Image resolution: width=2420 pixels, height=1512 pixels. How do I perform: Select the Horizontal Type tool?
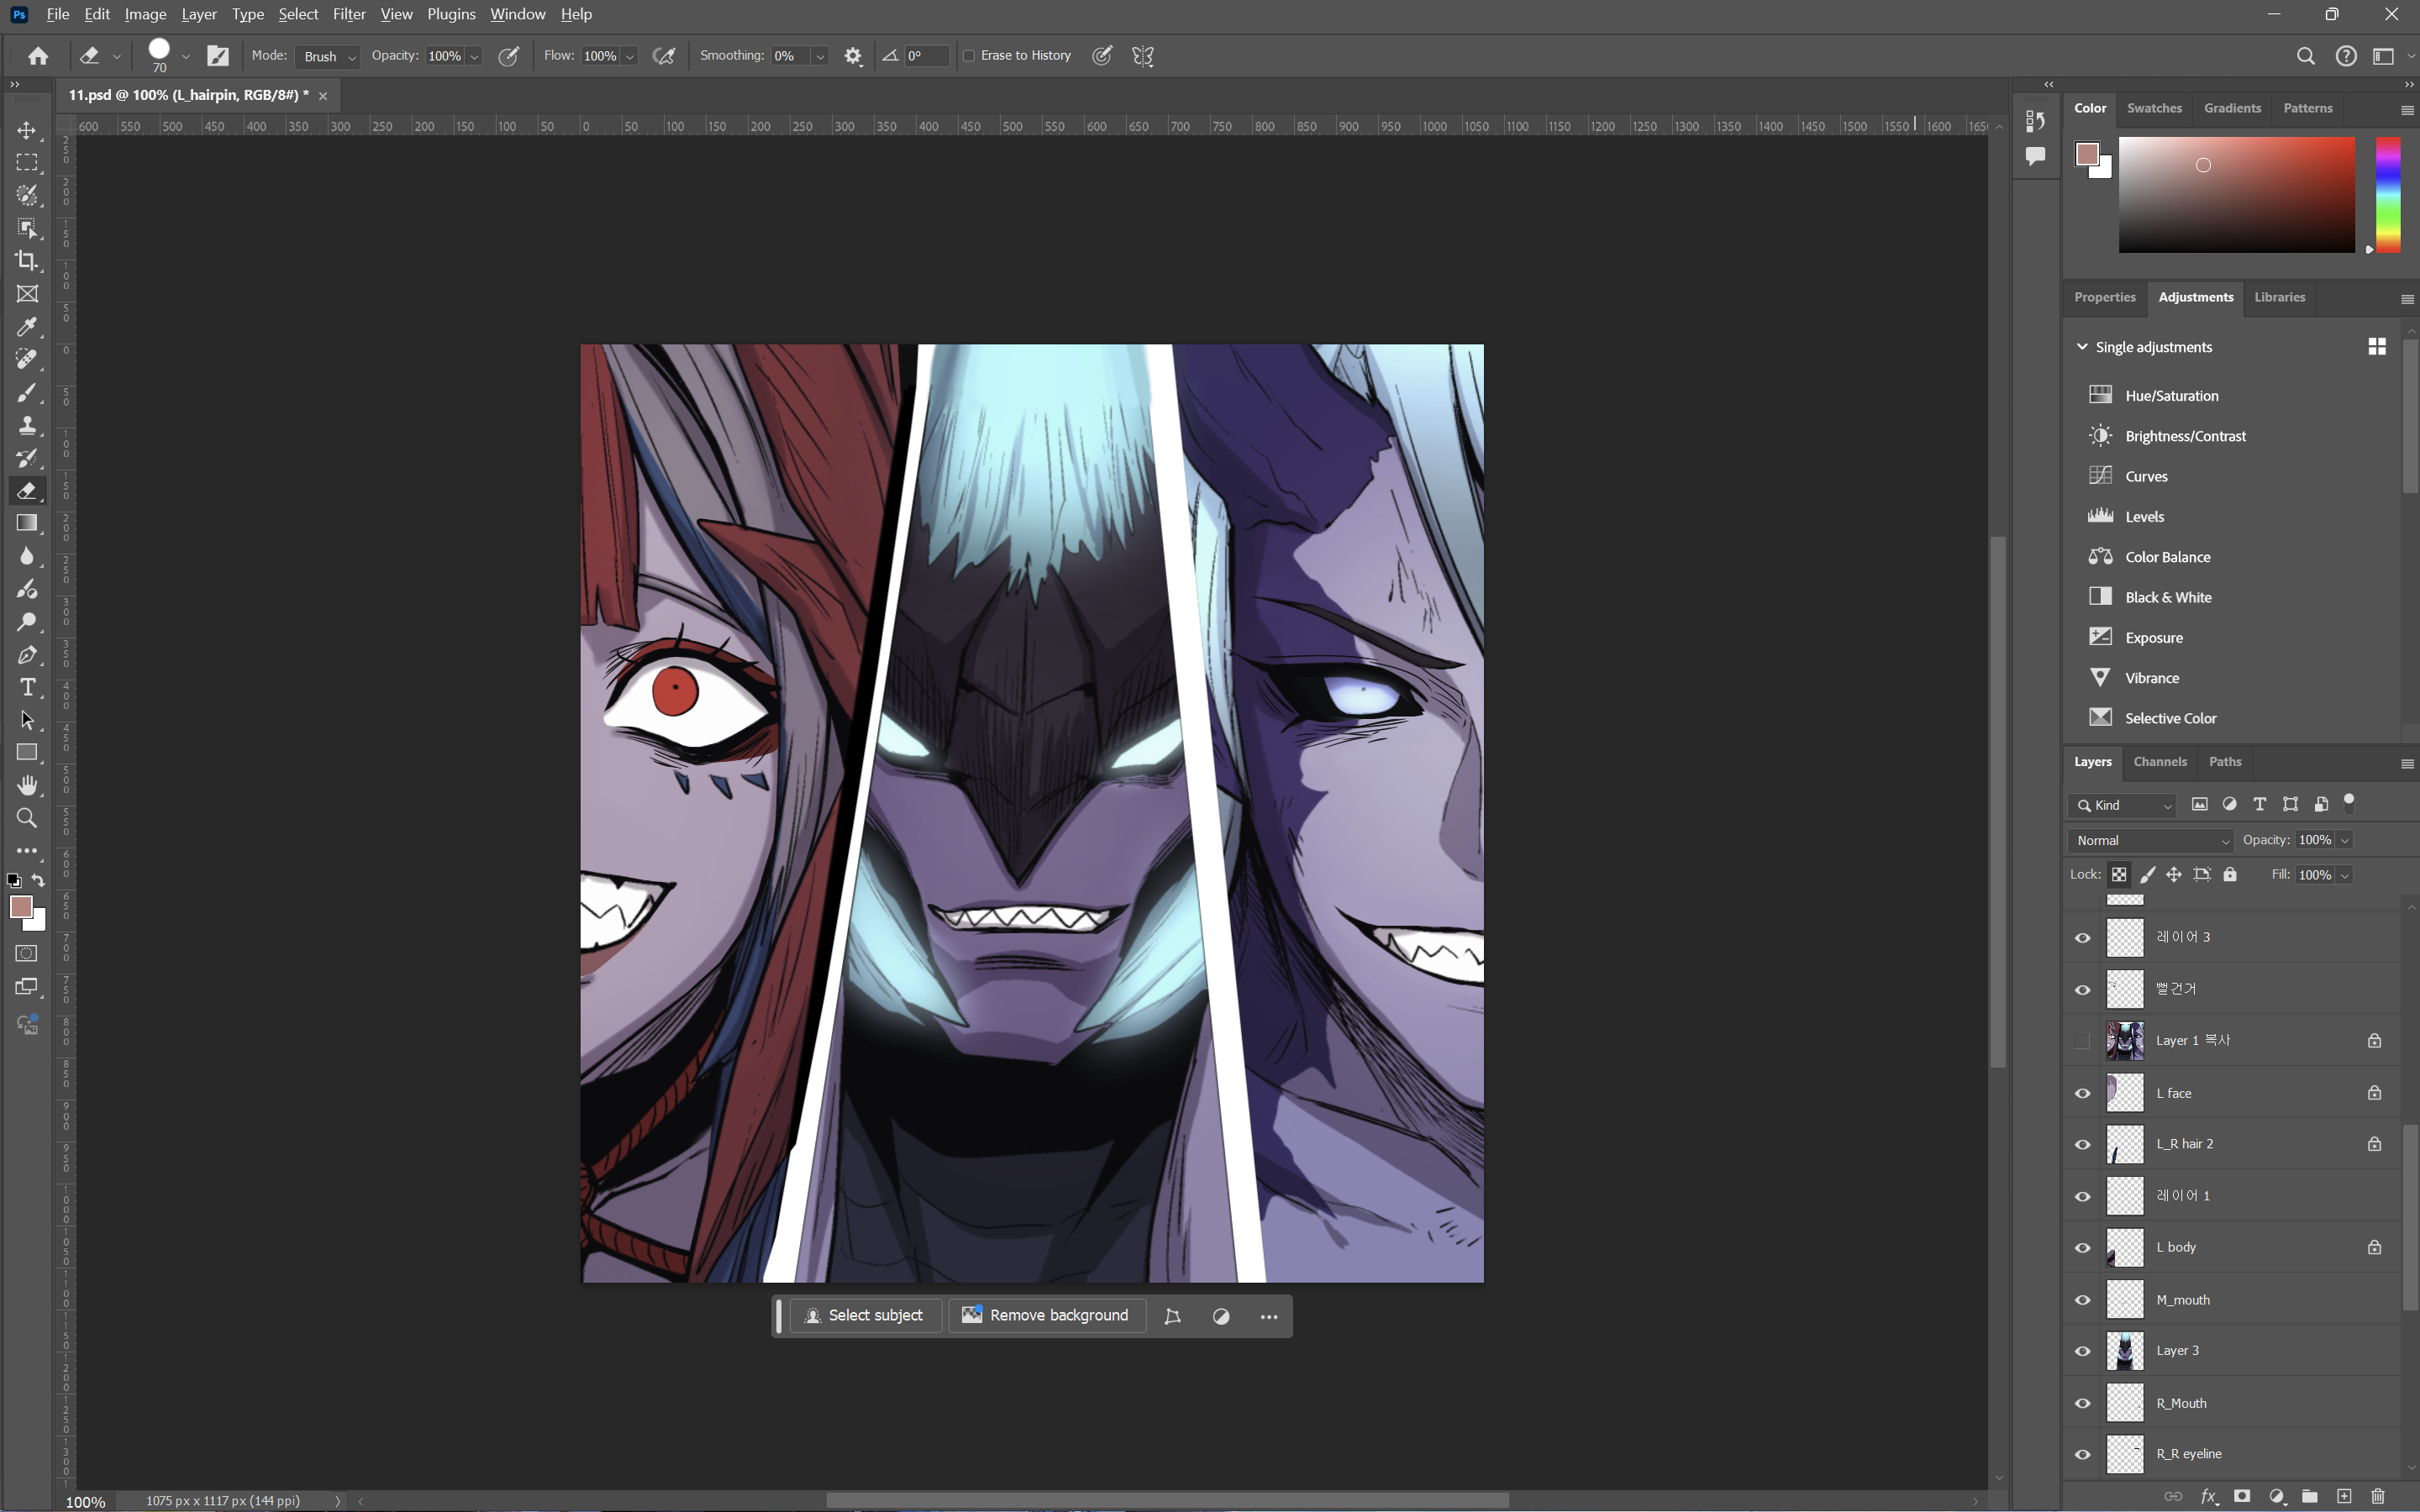[27, 687]
